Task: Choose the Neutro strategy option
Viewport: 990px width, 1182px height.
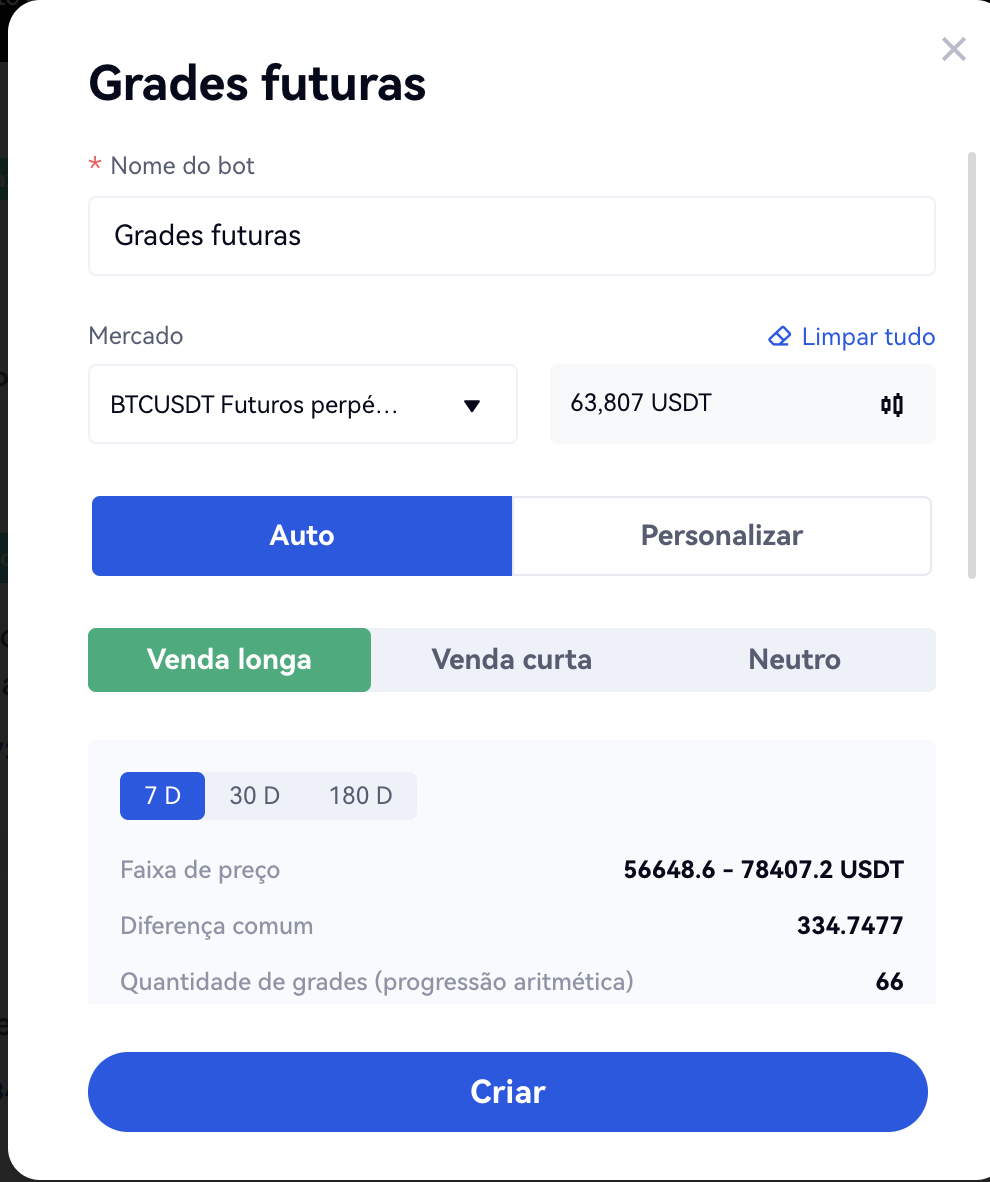Action: point(794,660)
